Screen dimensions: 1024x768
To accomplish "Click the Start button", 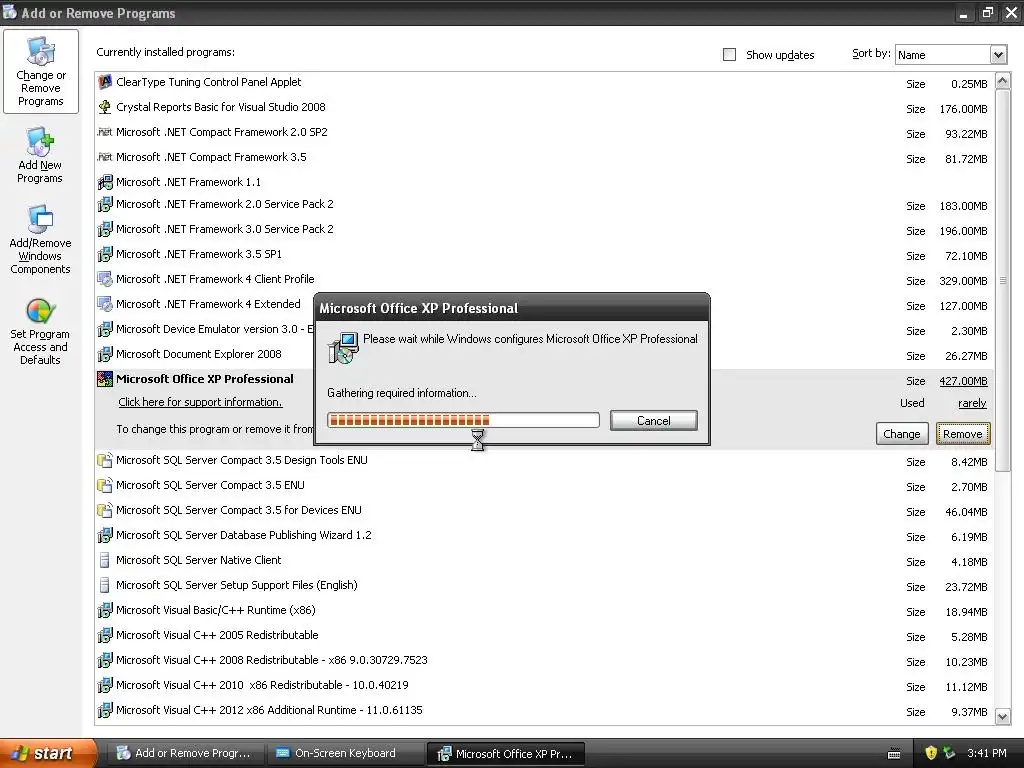I will [47, 753].
